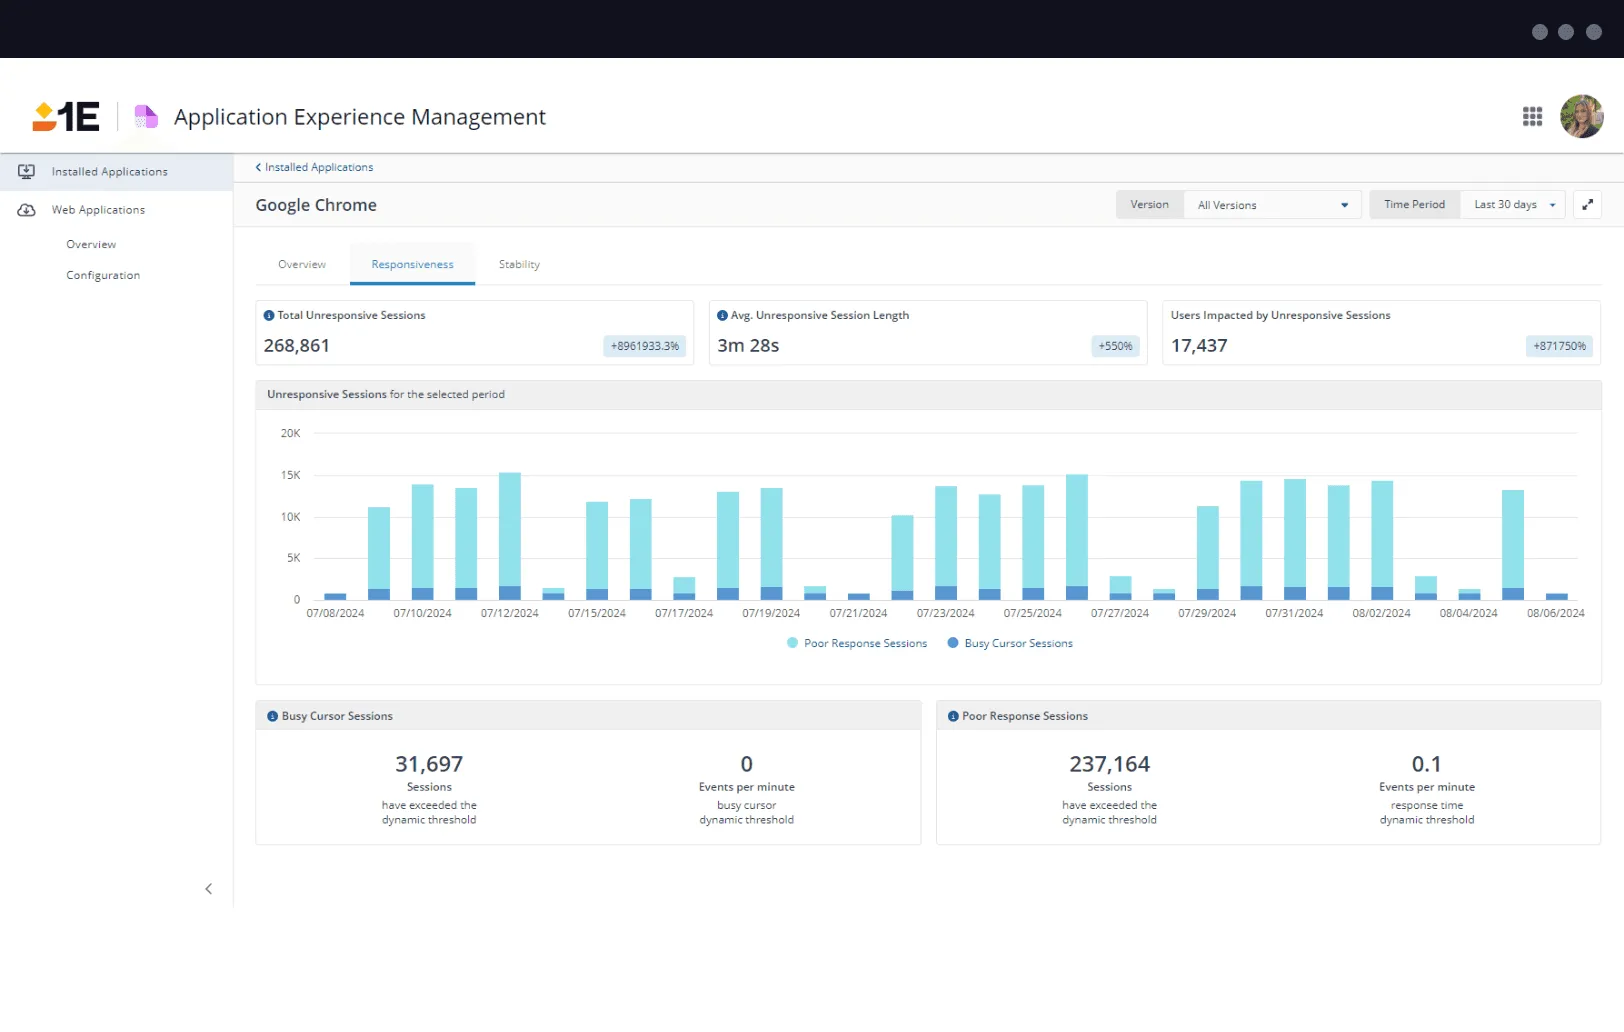Click the info icon on Busy Cursor Sessions card
The height and width of the screenshot is (1032, 1624).
tap(272, 715)
